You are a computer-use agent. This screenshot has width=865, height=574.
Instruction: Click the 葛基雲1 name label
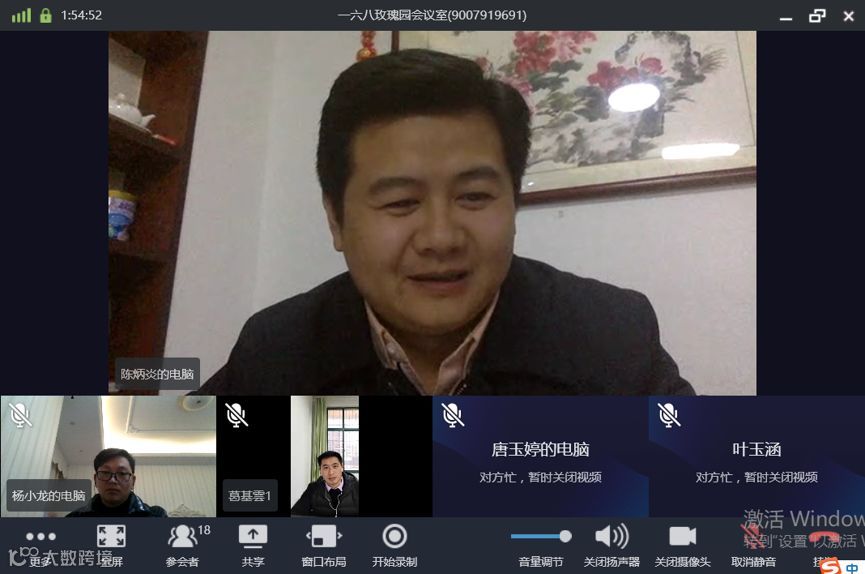[x=250, y=496]
